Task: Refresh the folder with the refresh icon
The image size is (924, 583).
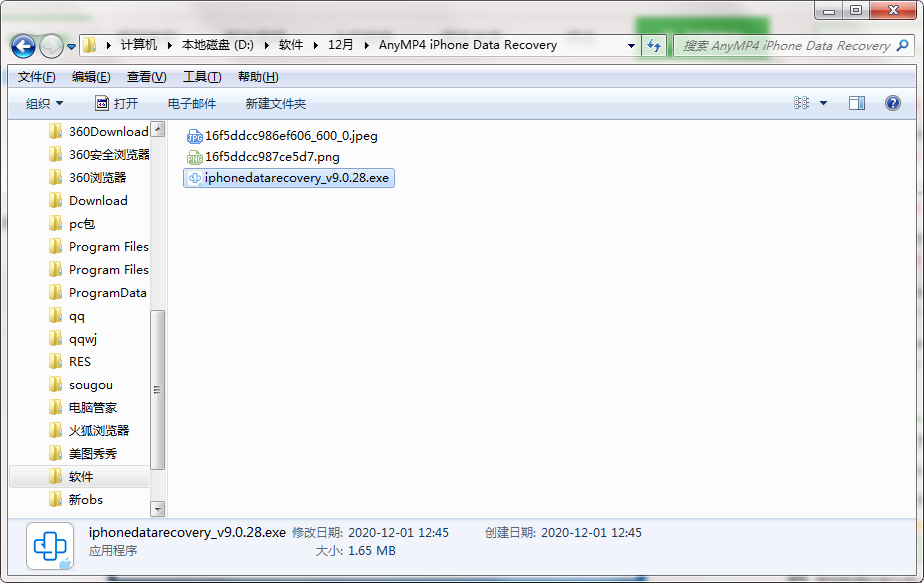Action: coord(654,45)
